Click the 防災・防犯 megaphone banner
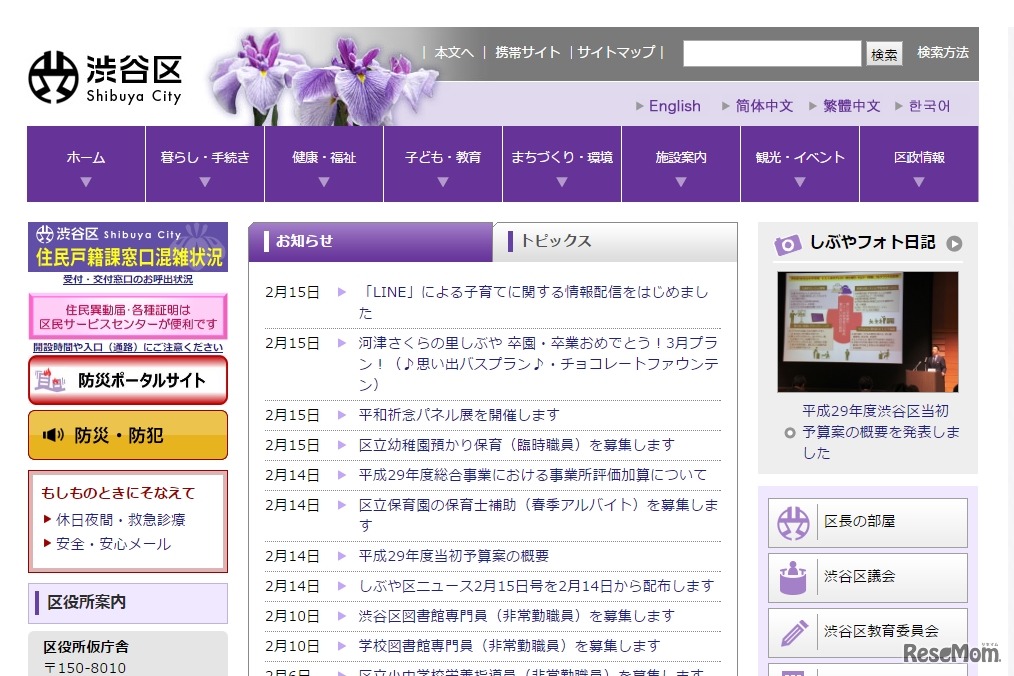The height and width of the screenshot is (676, 1014). click(128, 435)
